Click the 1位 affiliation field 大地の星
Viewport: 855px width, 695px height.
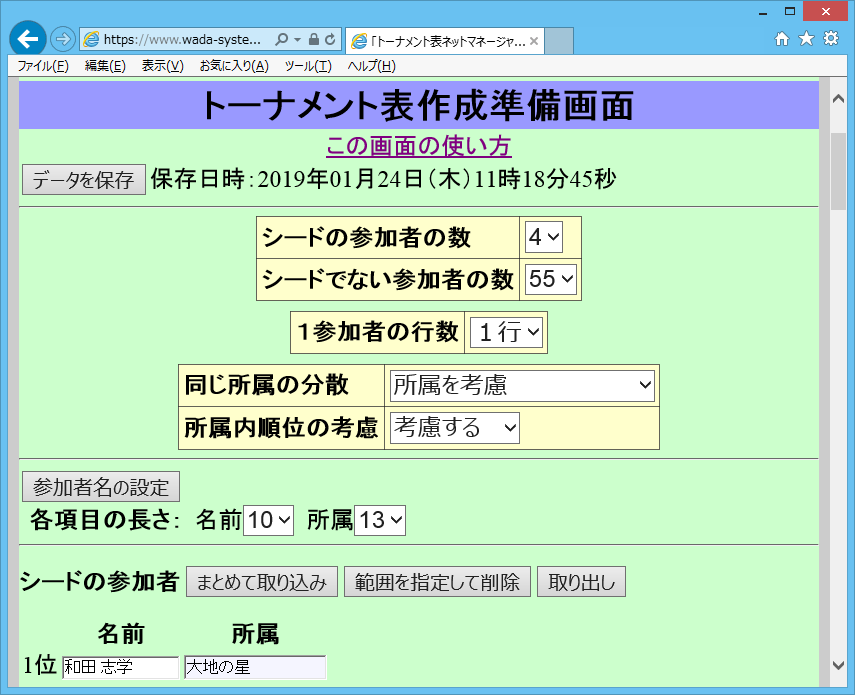click(255, 667)
